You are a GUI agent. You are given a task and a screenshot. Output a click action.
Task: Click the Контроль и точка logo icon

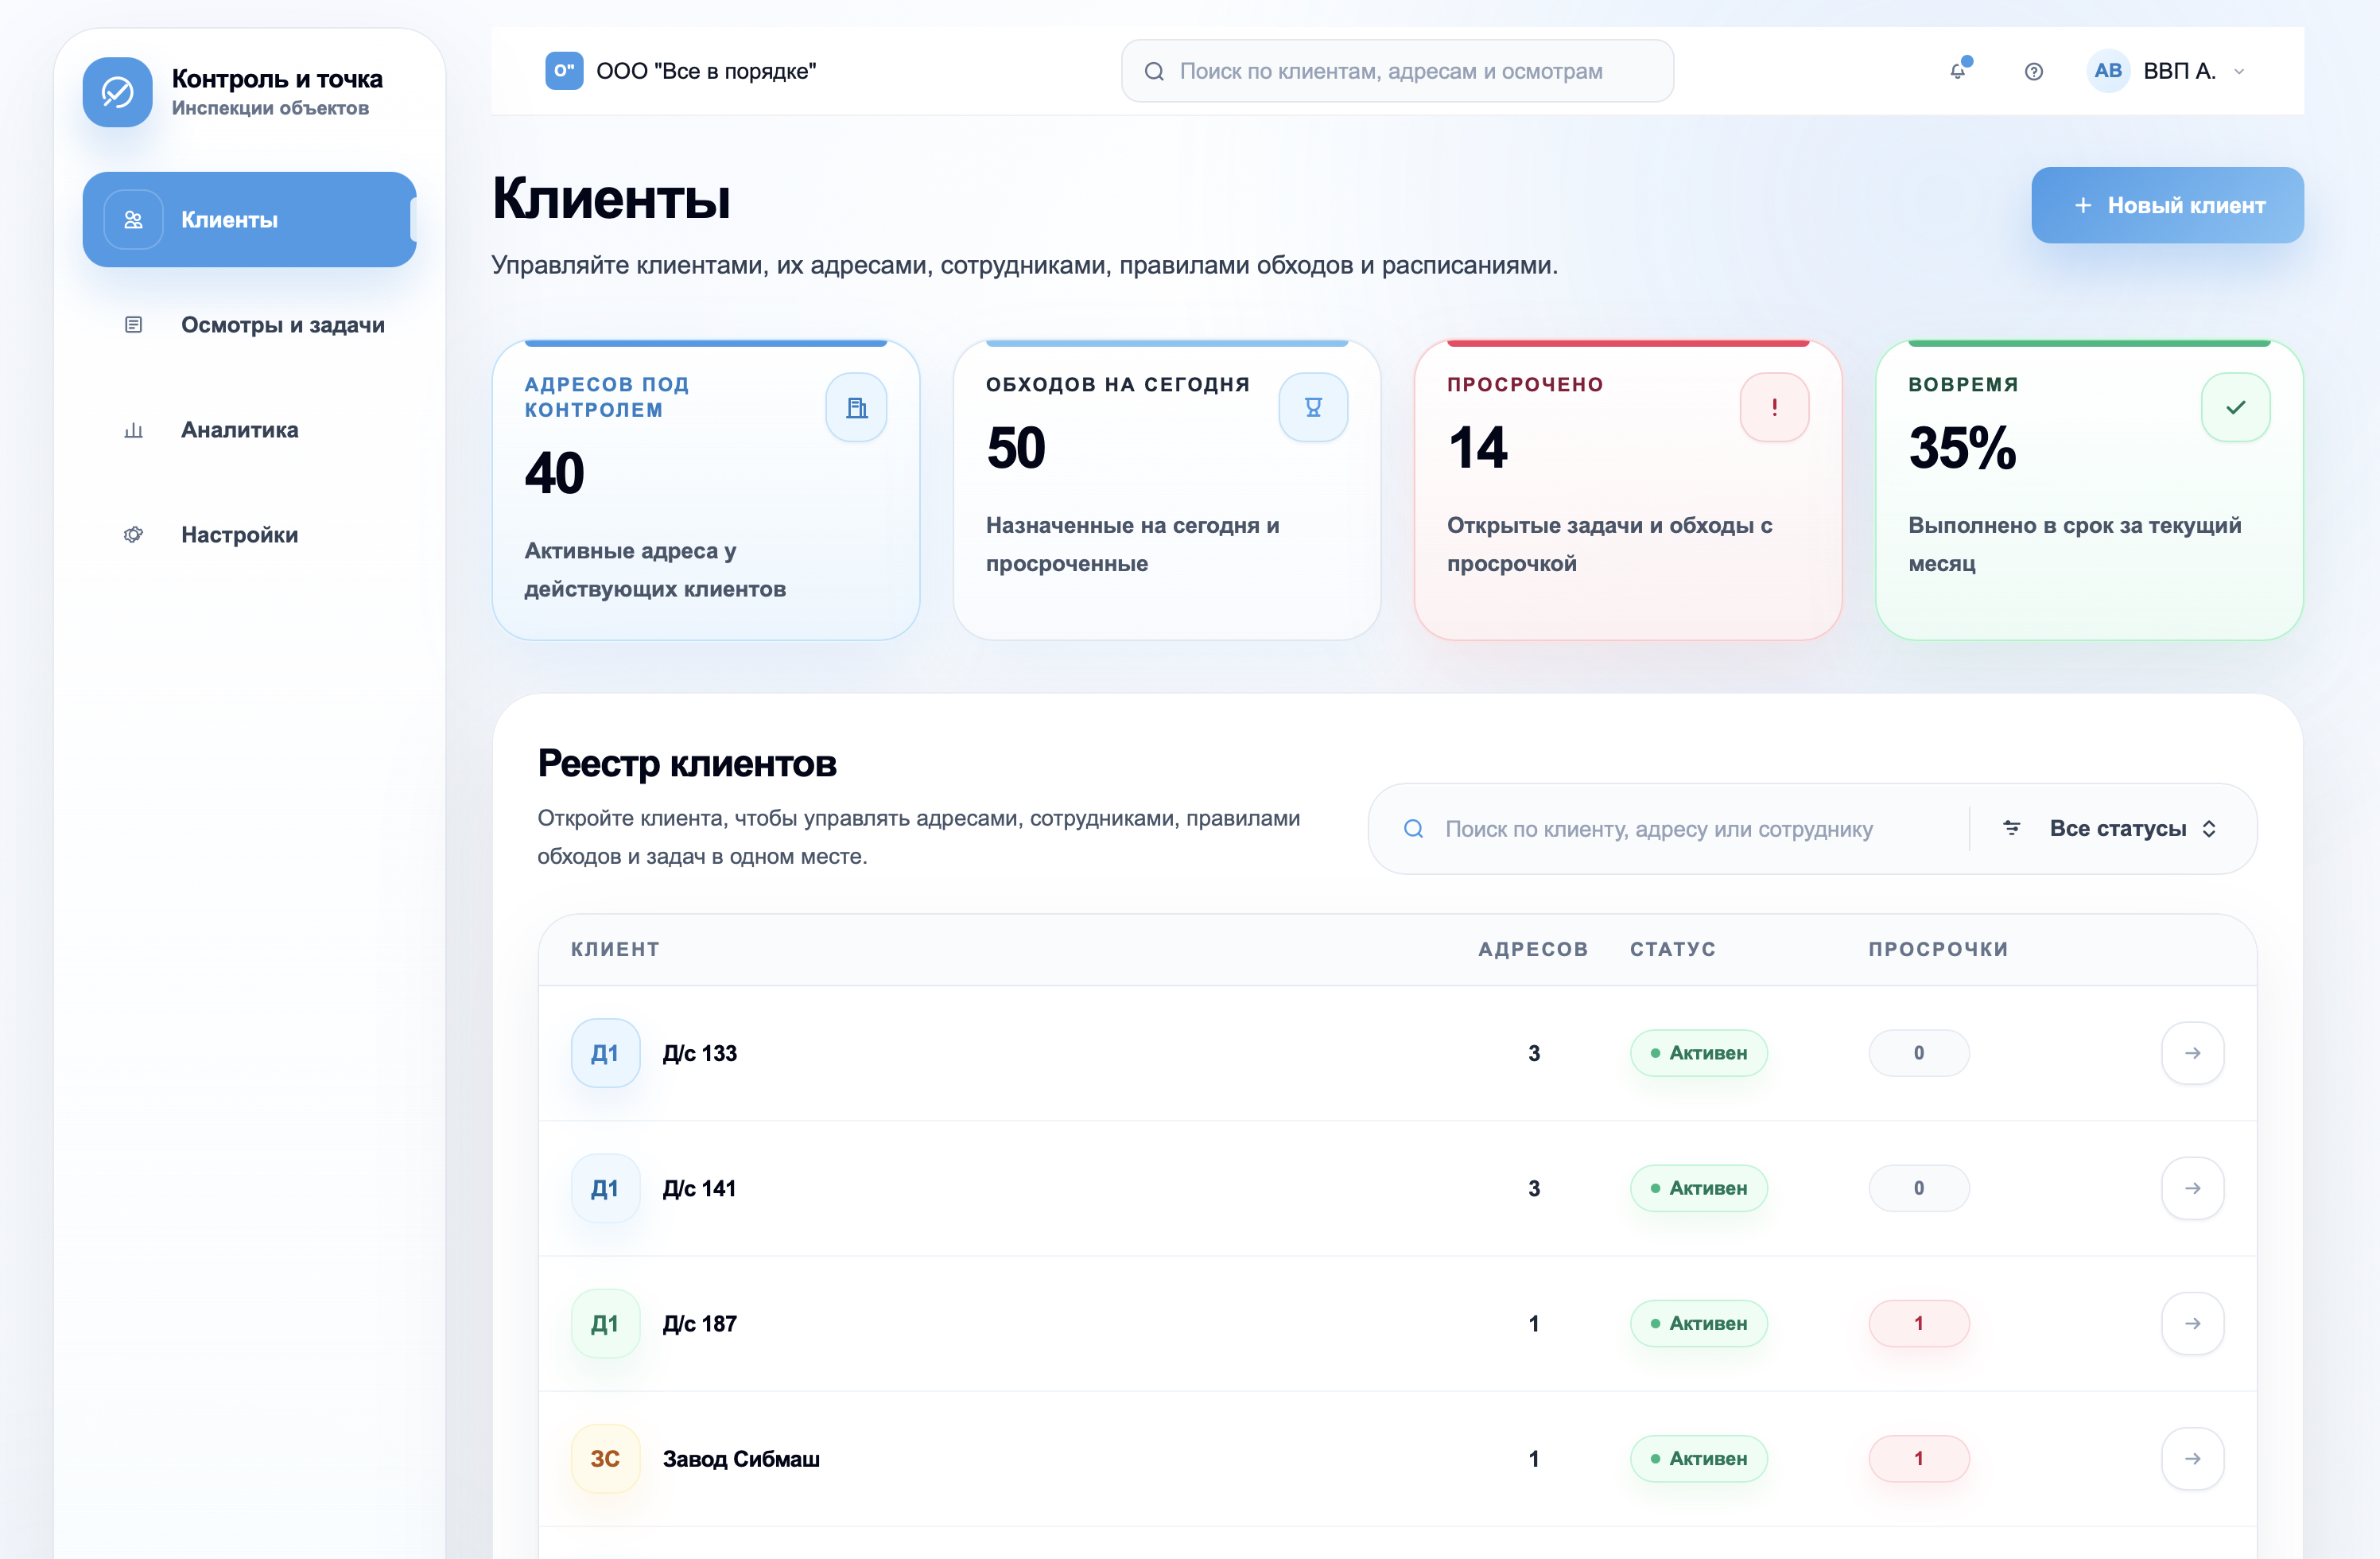(117, 92)
